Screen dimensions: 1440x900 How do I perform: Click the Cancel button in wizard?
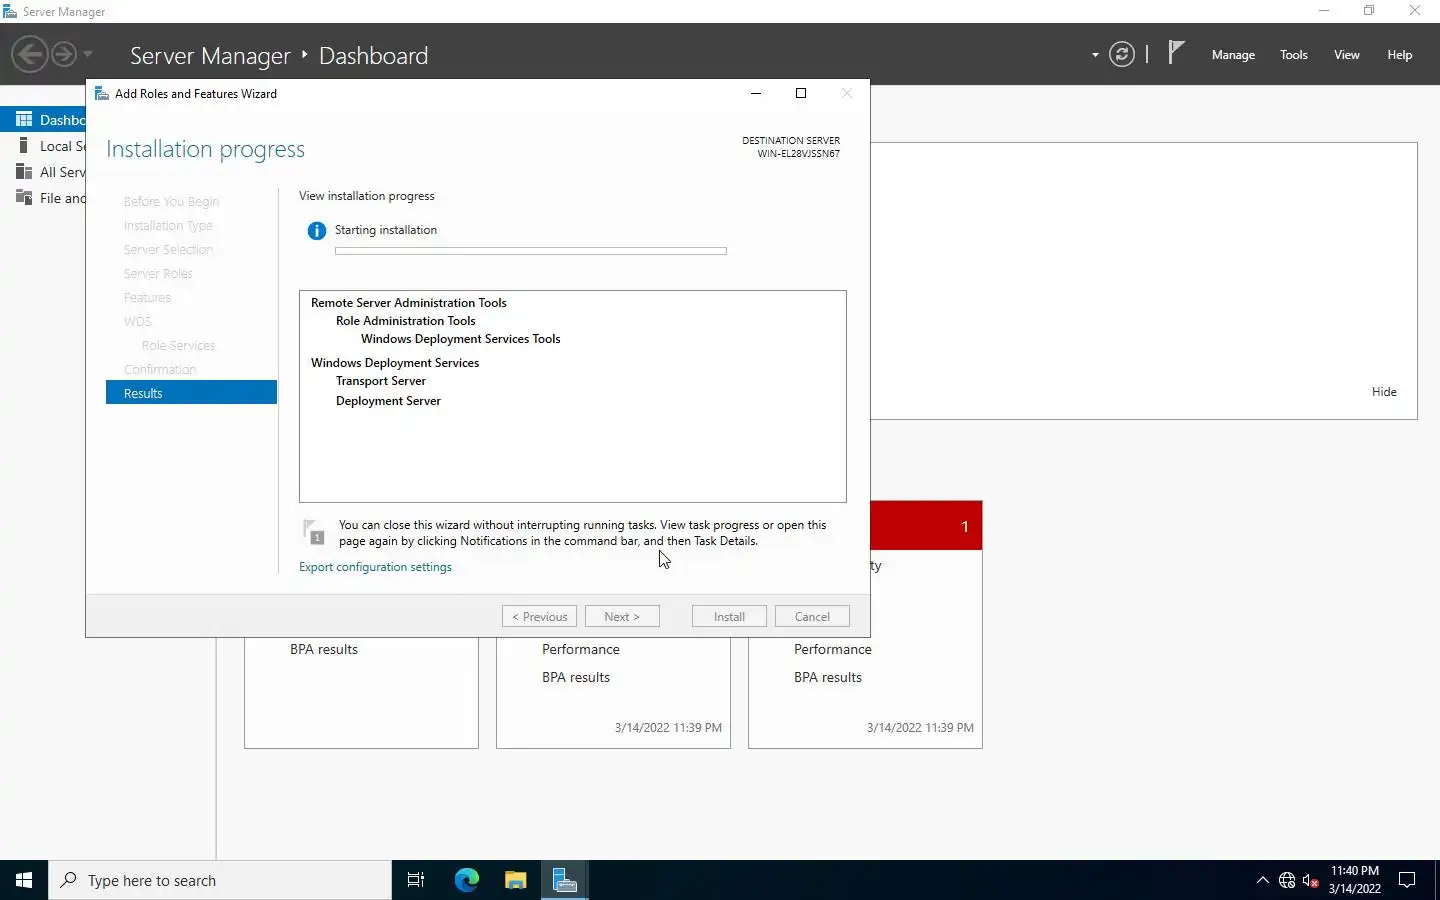coord(812,617)
